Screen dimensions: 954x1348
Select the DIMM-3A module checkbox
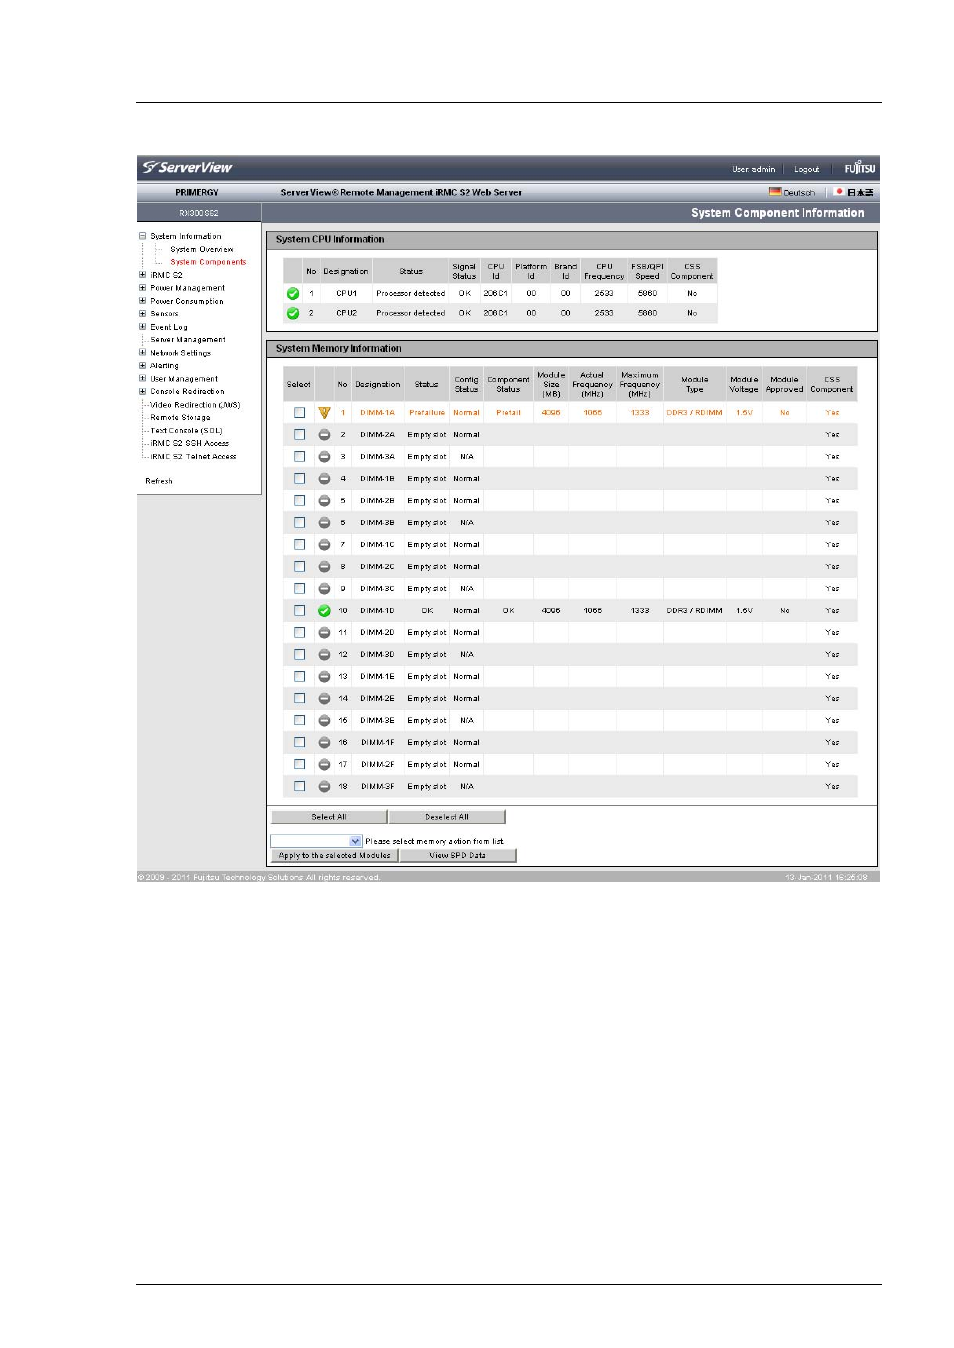[299, 457]
